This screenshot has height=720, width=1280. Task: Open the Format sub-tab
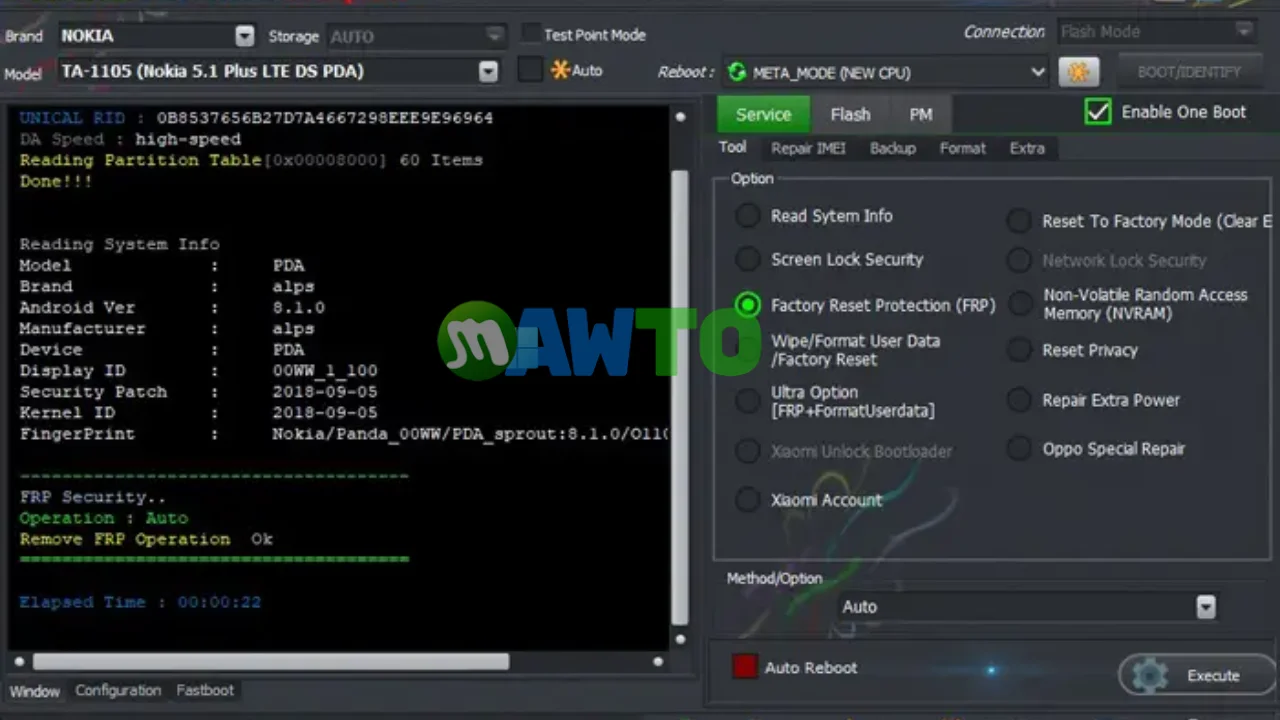point(963,148)
